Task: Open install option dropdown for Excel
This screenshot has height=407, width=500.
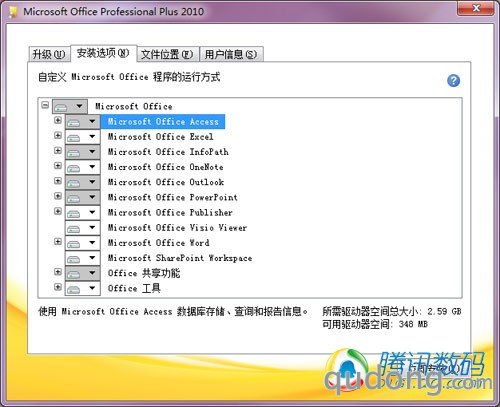Action: (83, 137)
